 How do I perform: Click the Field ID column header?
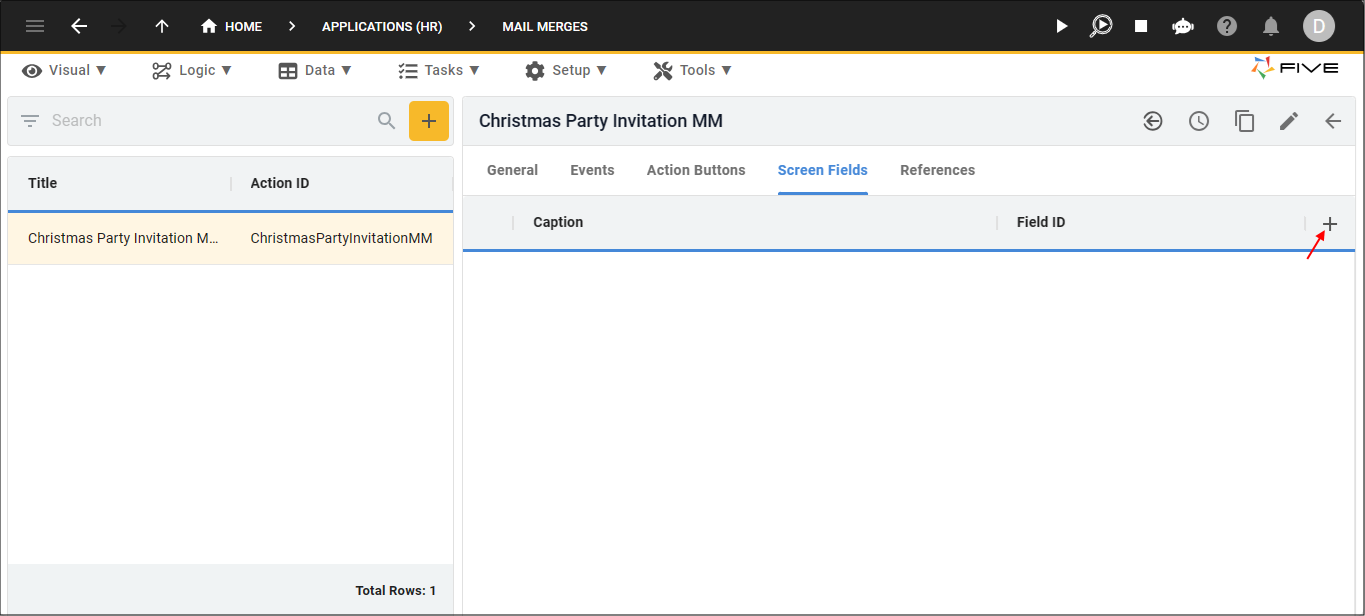point(1041,222)
